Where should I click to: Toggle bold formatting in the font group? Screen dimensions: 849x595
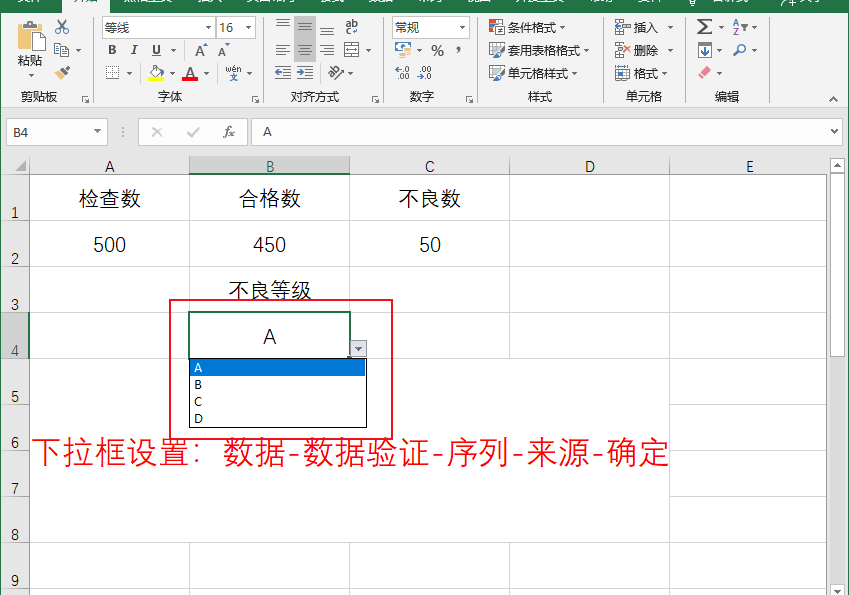[111, 50]
